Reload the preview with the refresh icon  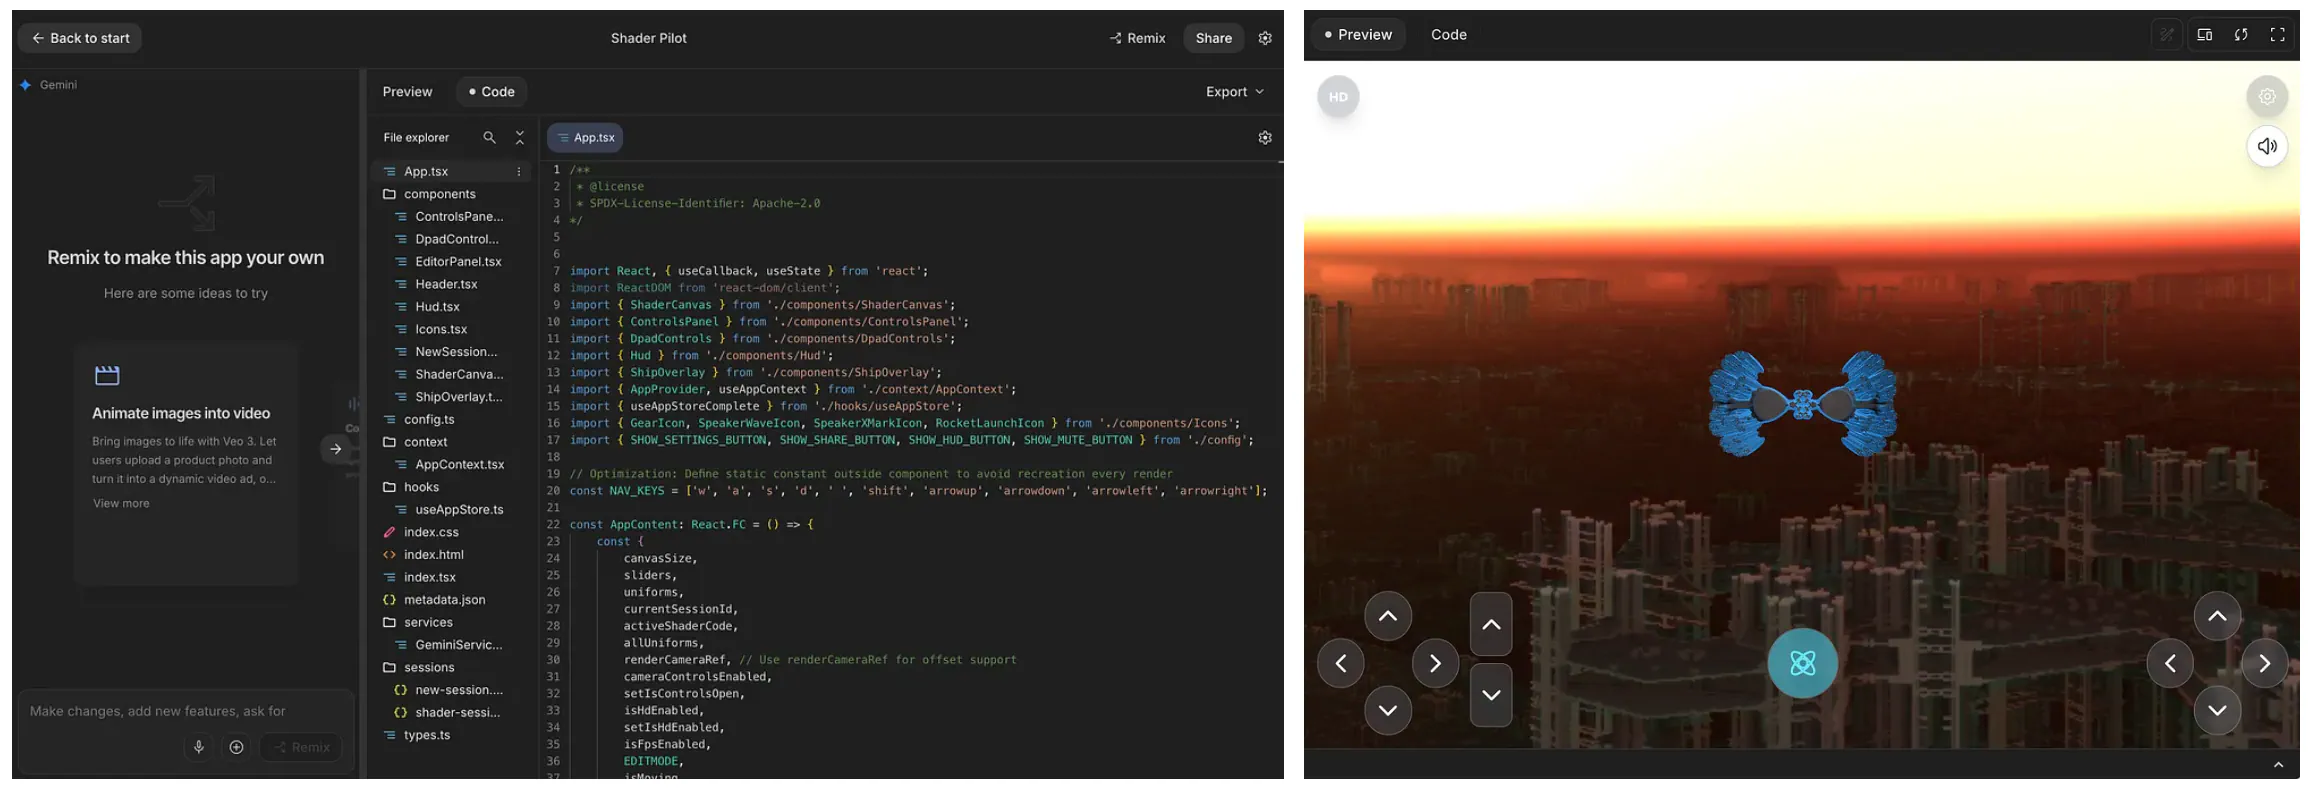pos(2241,35)
